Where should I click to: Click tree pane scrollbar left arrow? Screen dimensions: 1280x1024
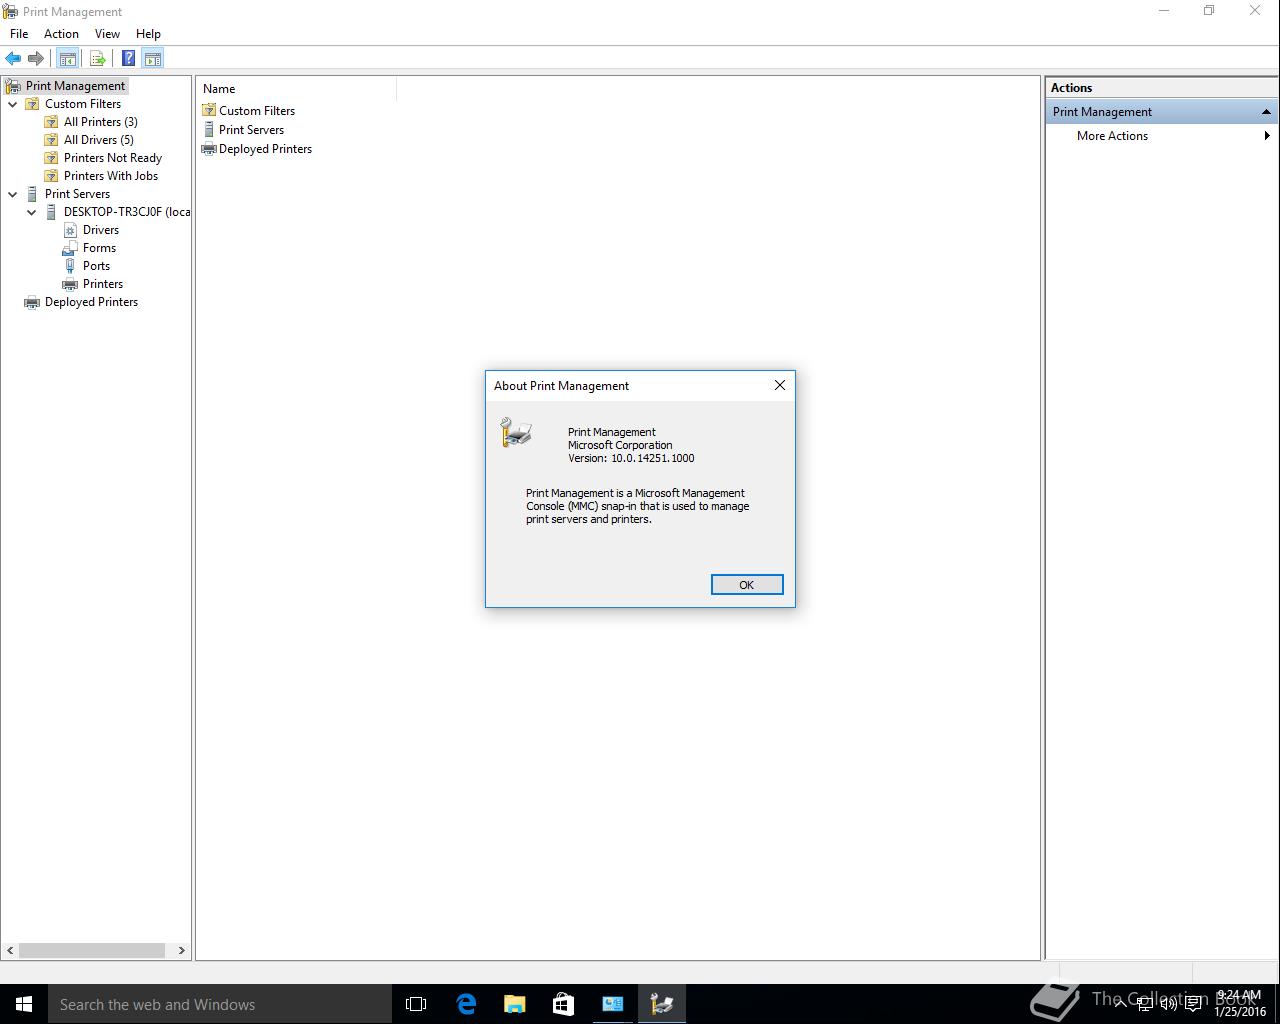tap(11, 950)
